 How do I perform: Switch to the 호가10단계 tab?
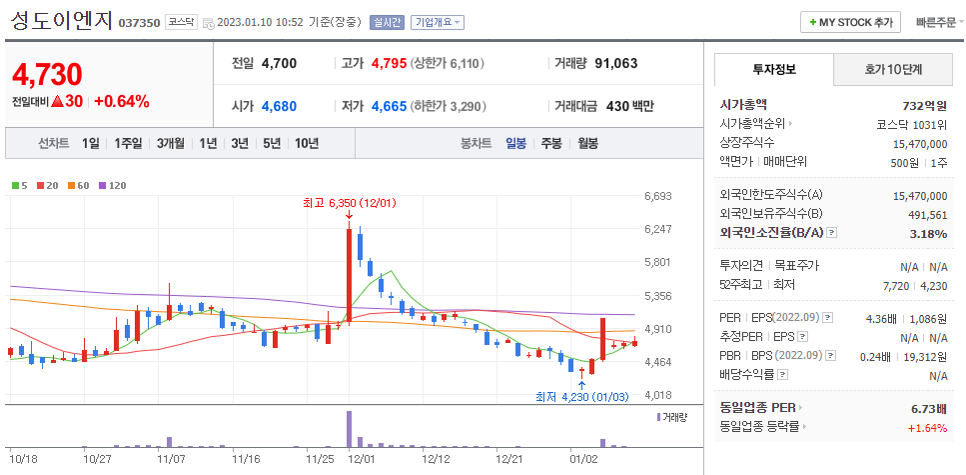point(893,70)
